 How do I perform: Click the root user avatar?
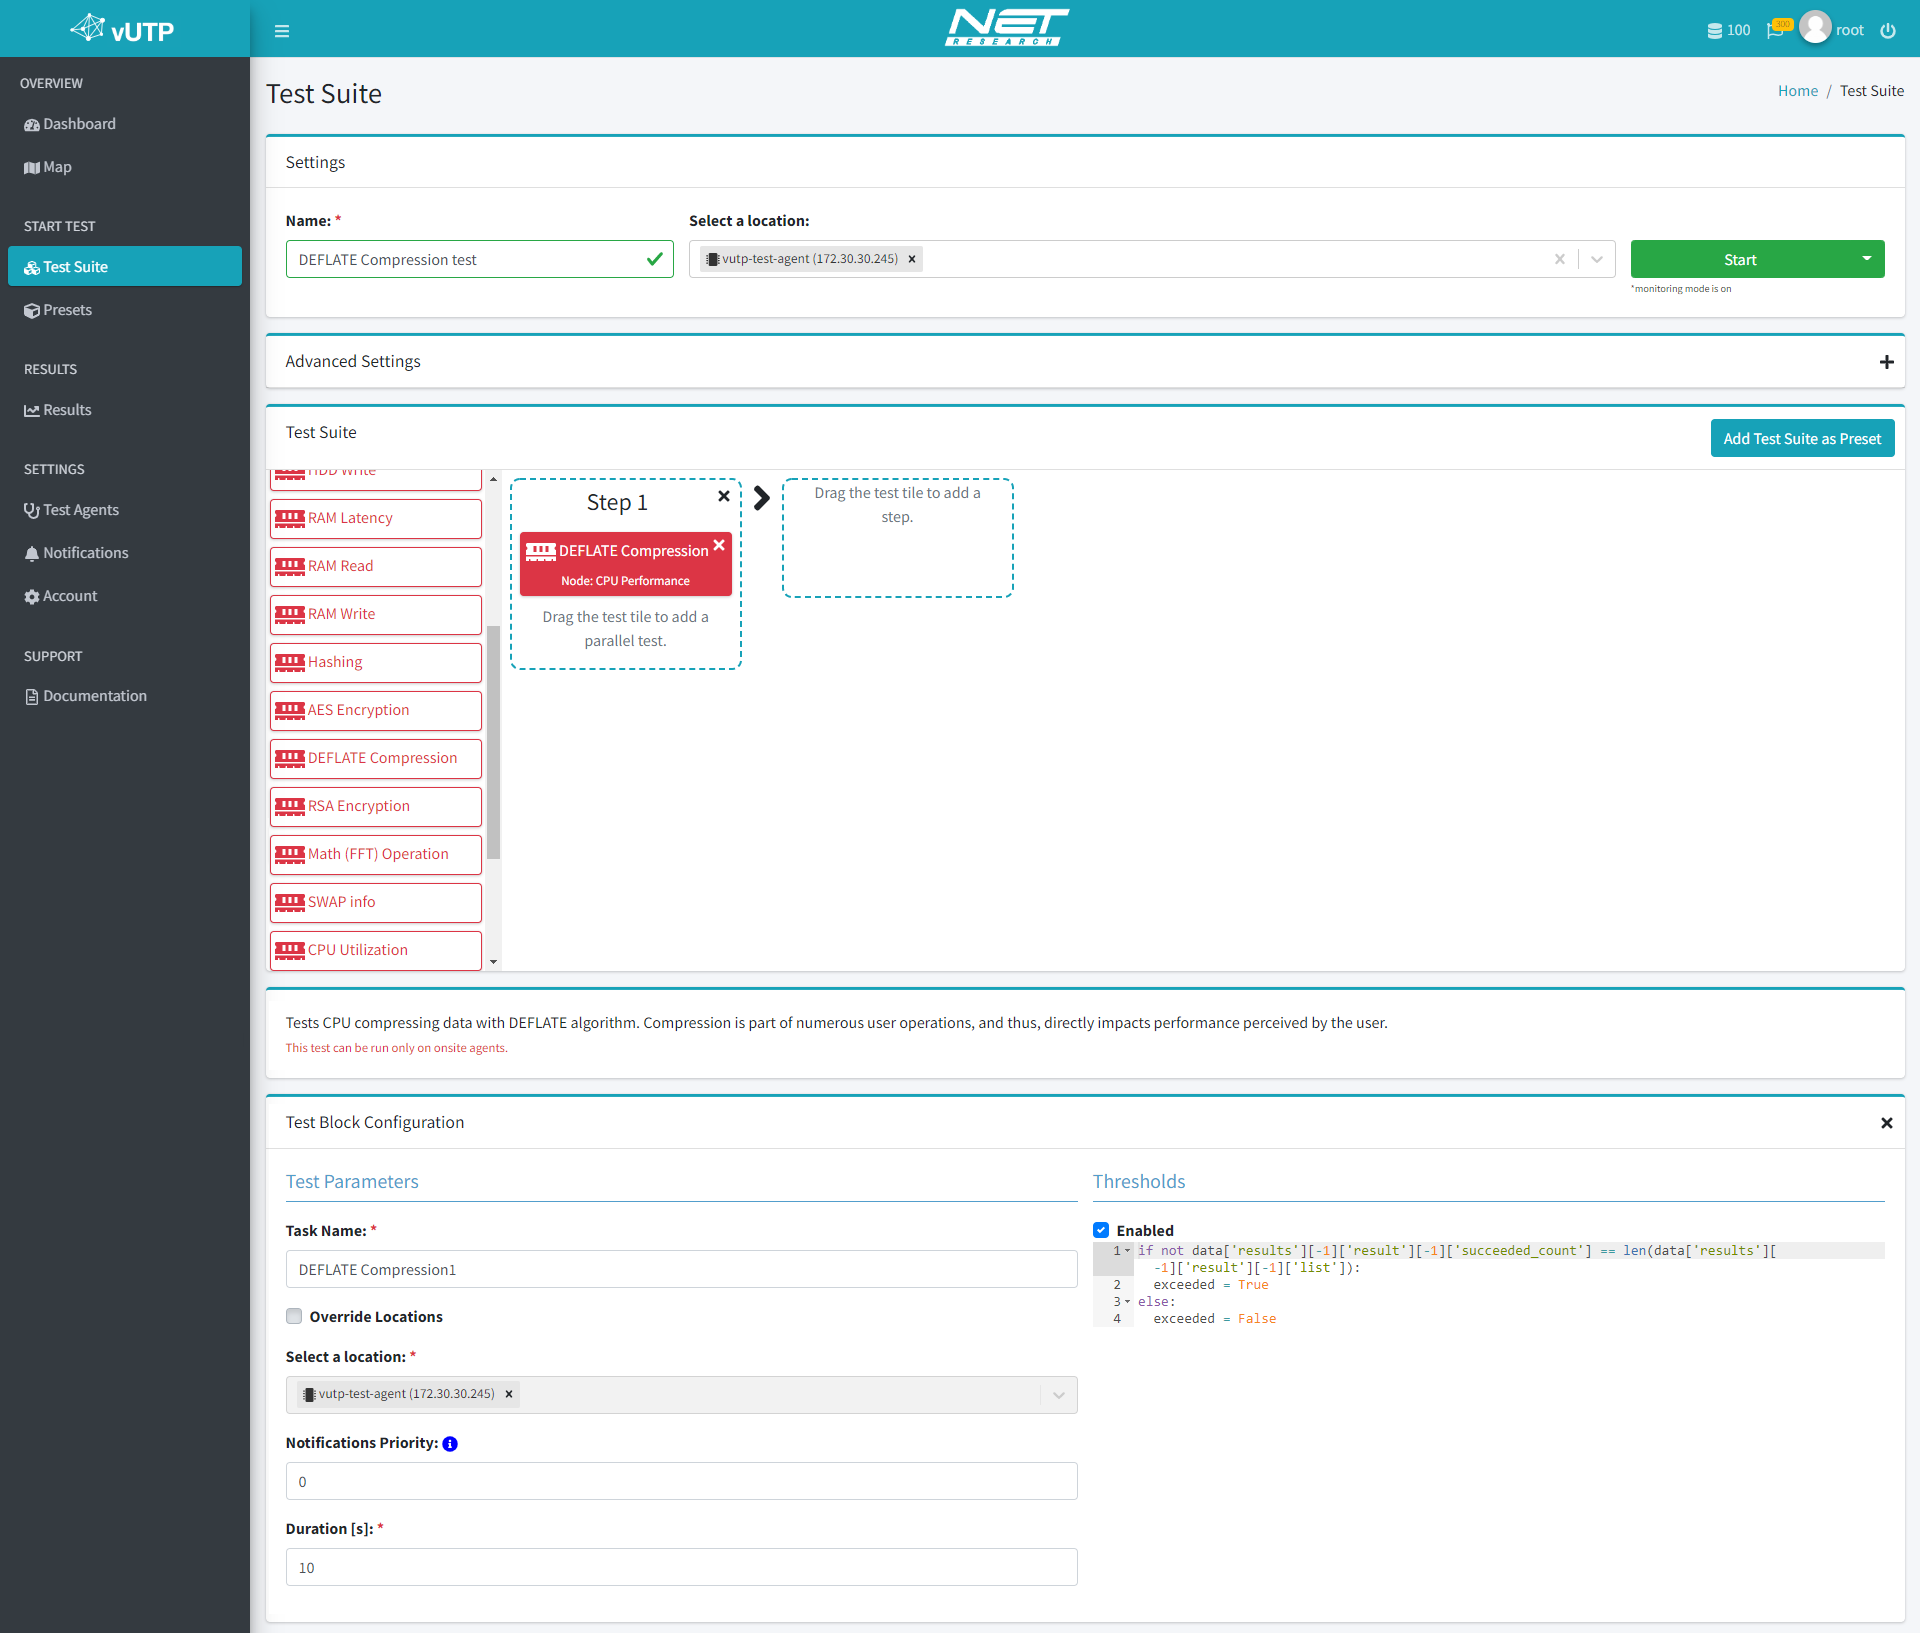click(1814, 28)
